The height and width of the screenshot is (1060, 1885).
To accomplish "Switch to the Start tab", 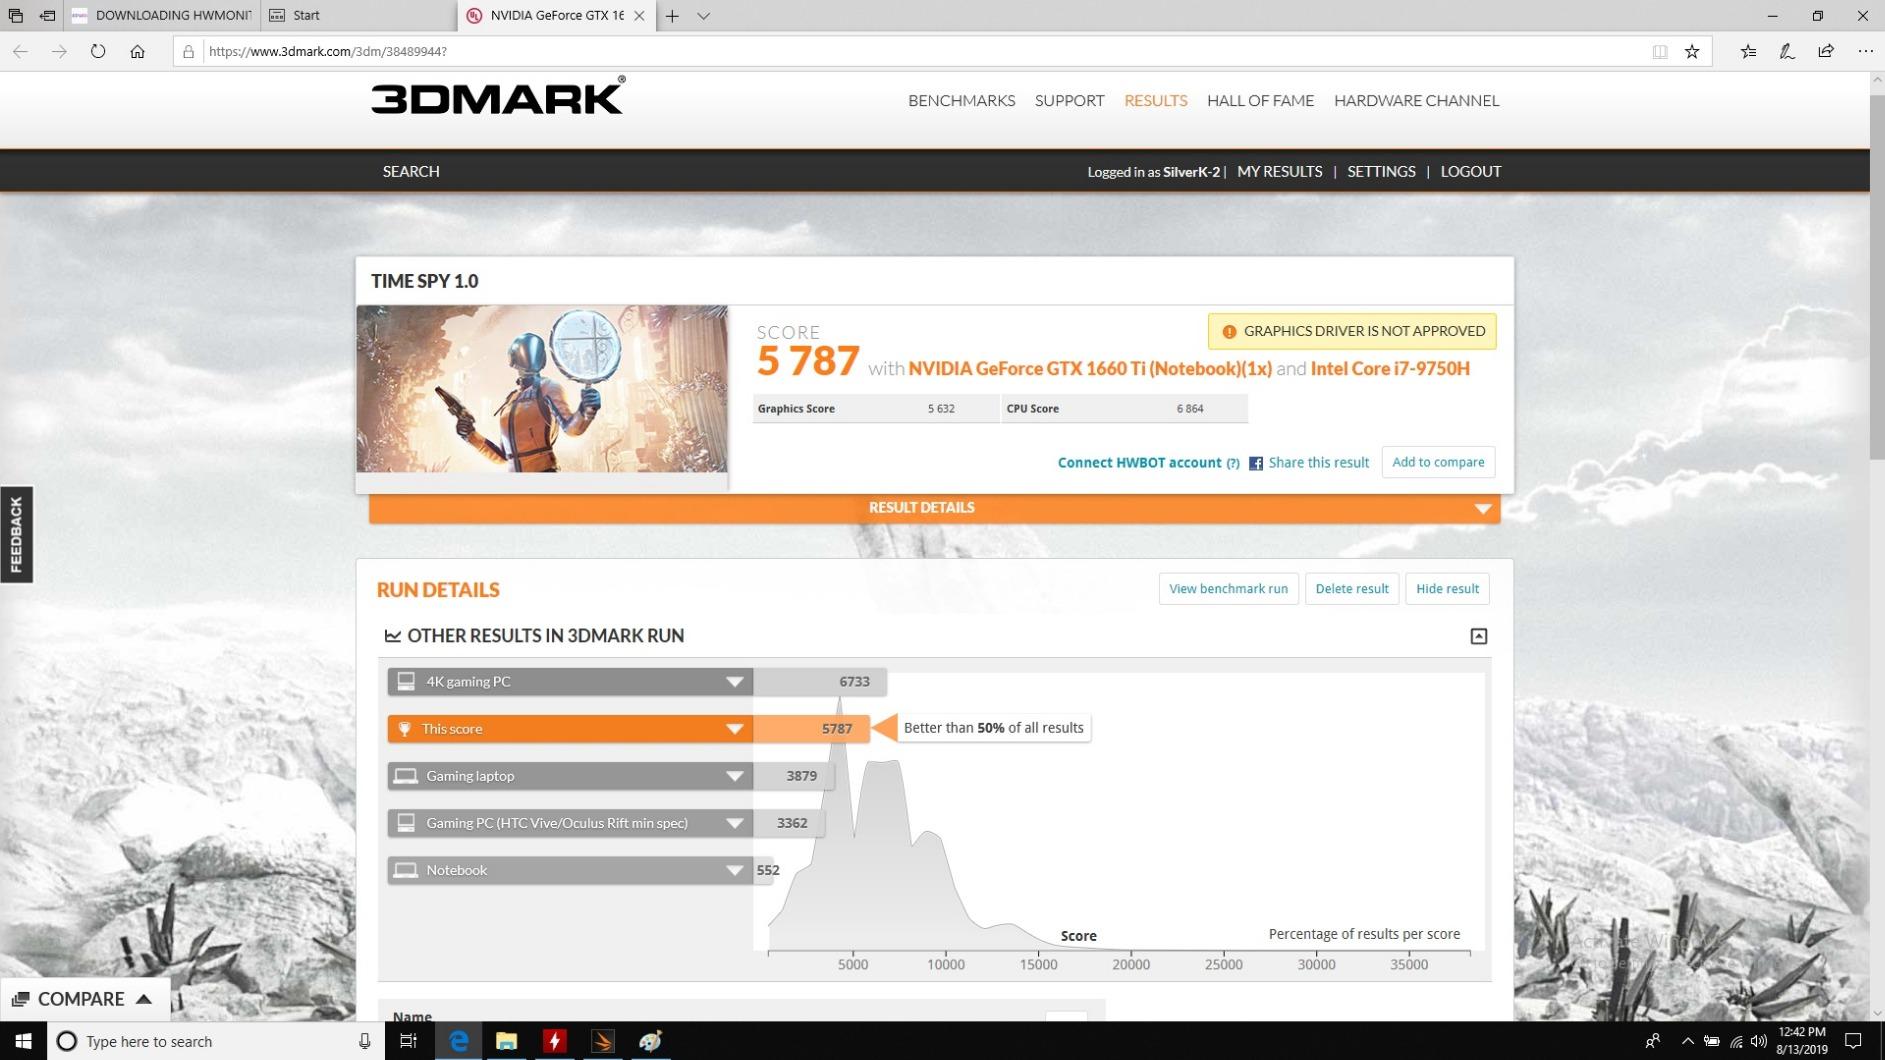I will (x=358, y=15).
